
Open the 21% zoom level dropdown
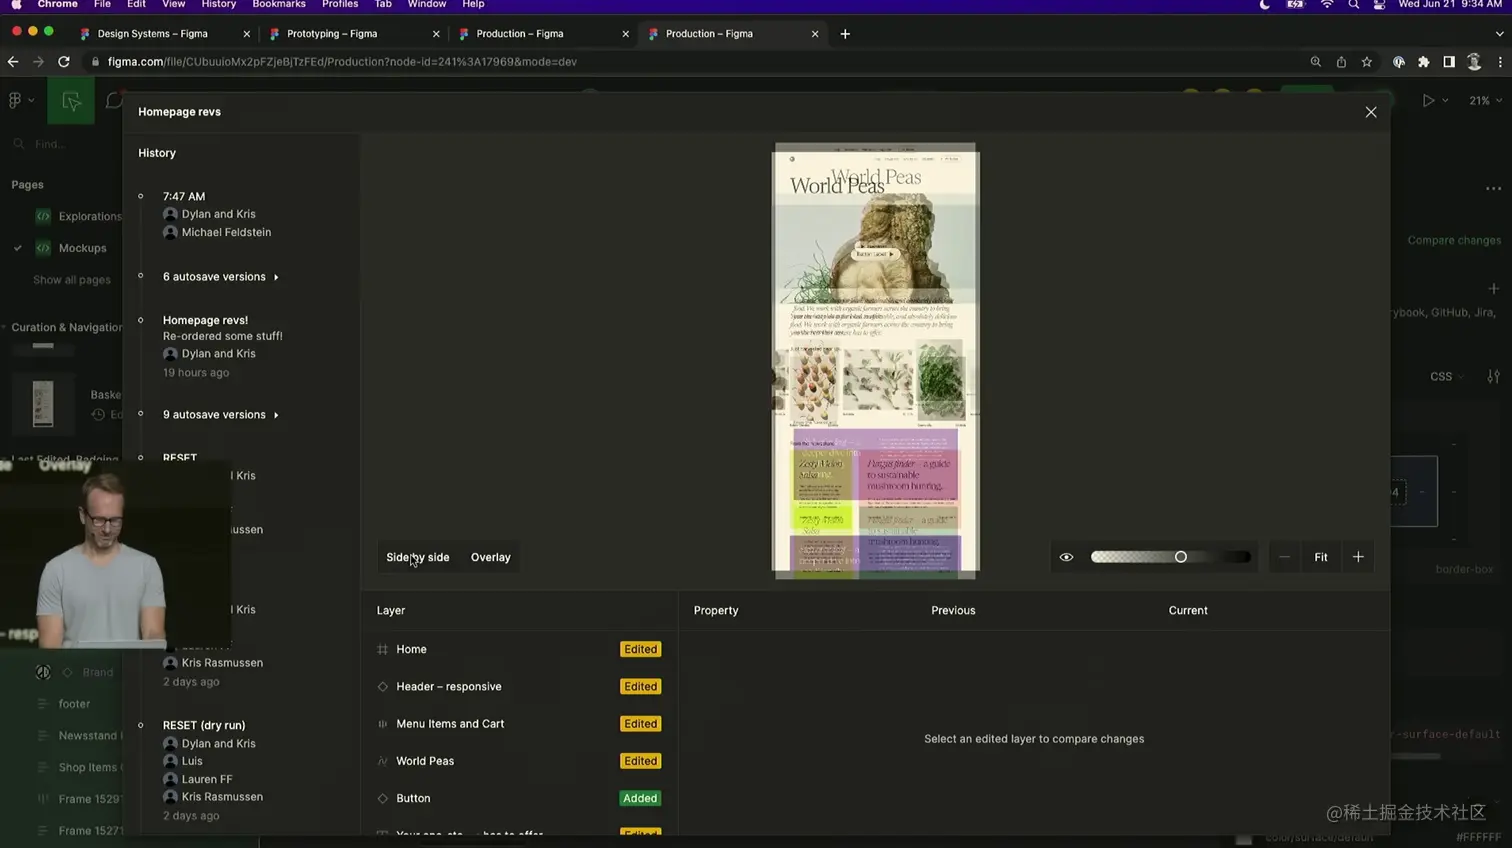click(x=1486, y=100)
